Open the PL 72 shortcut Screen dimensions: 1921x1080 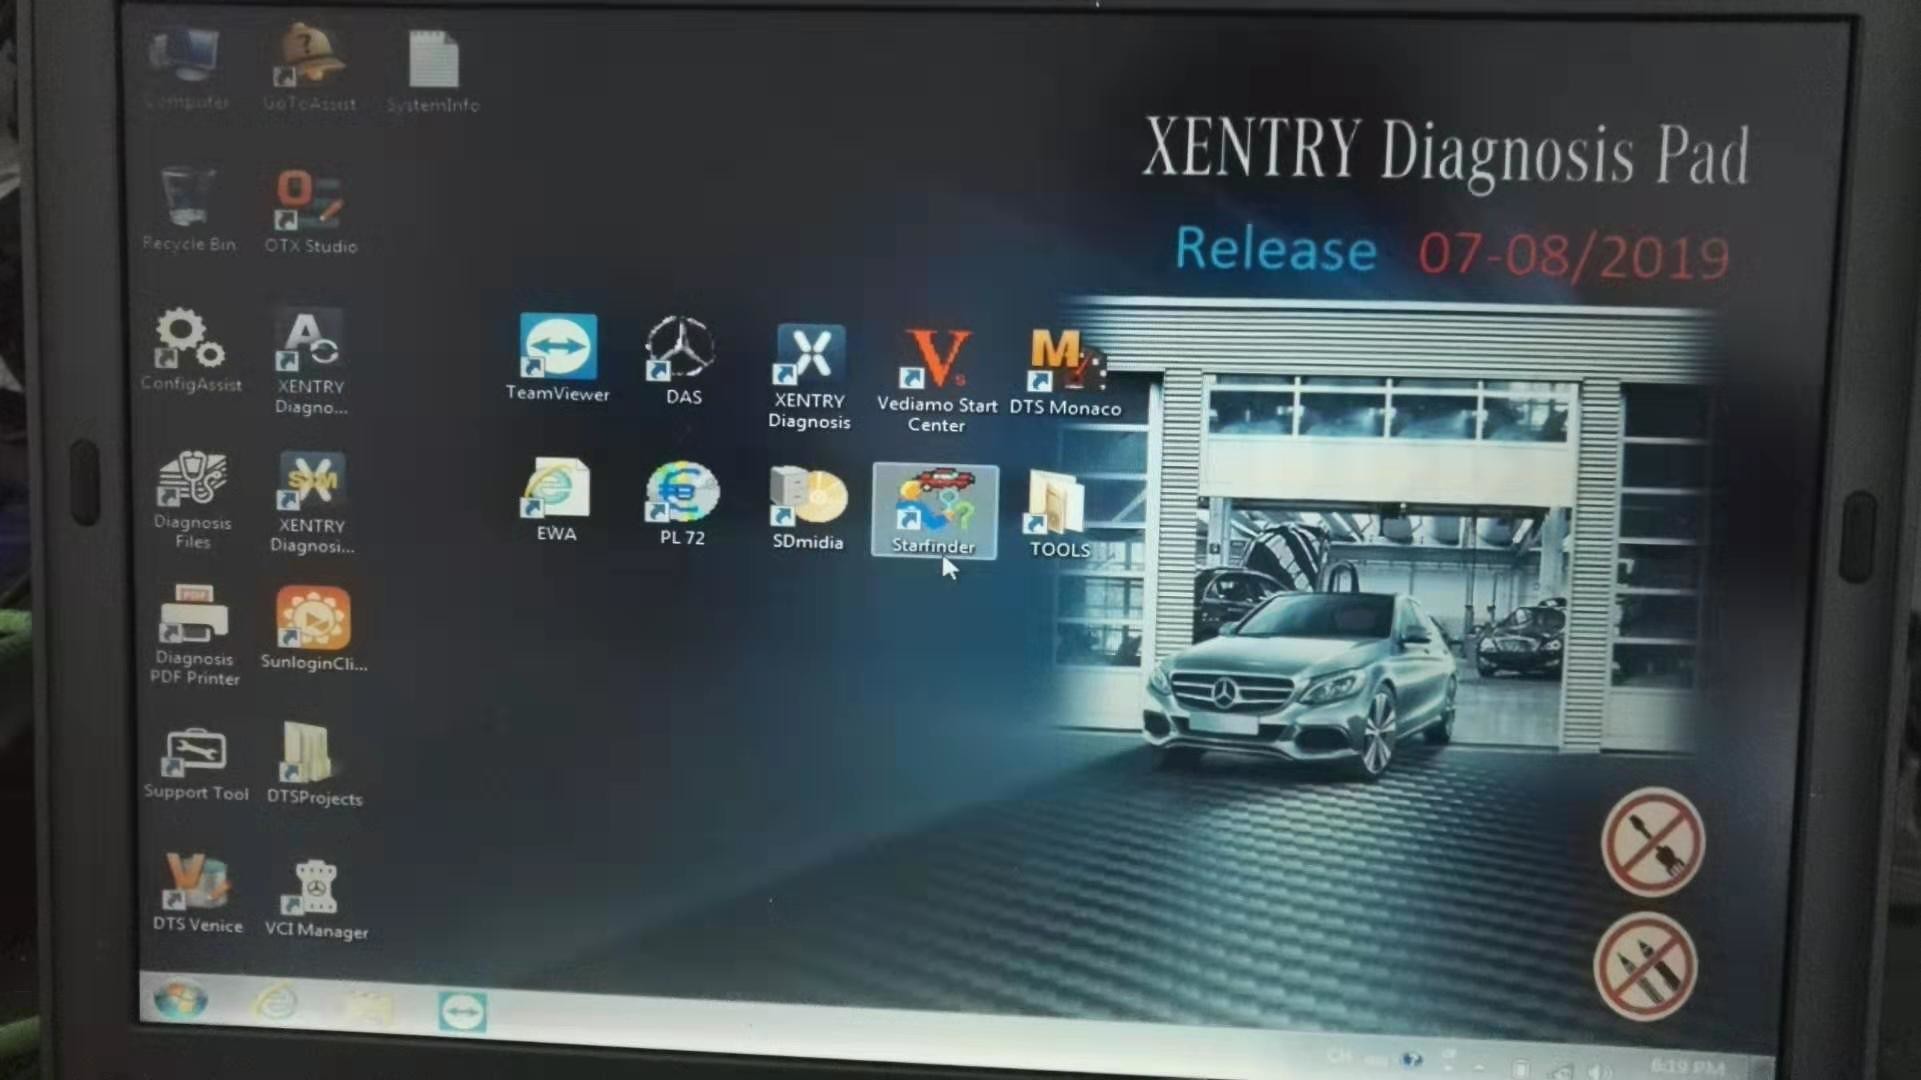682,503
